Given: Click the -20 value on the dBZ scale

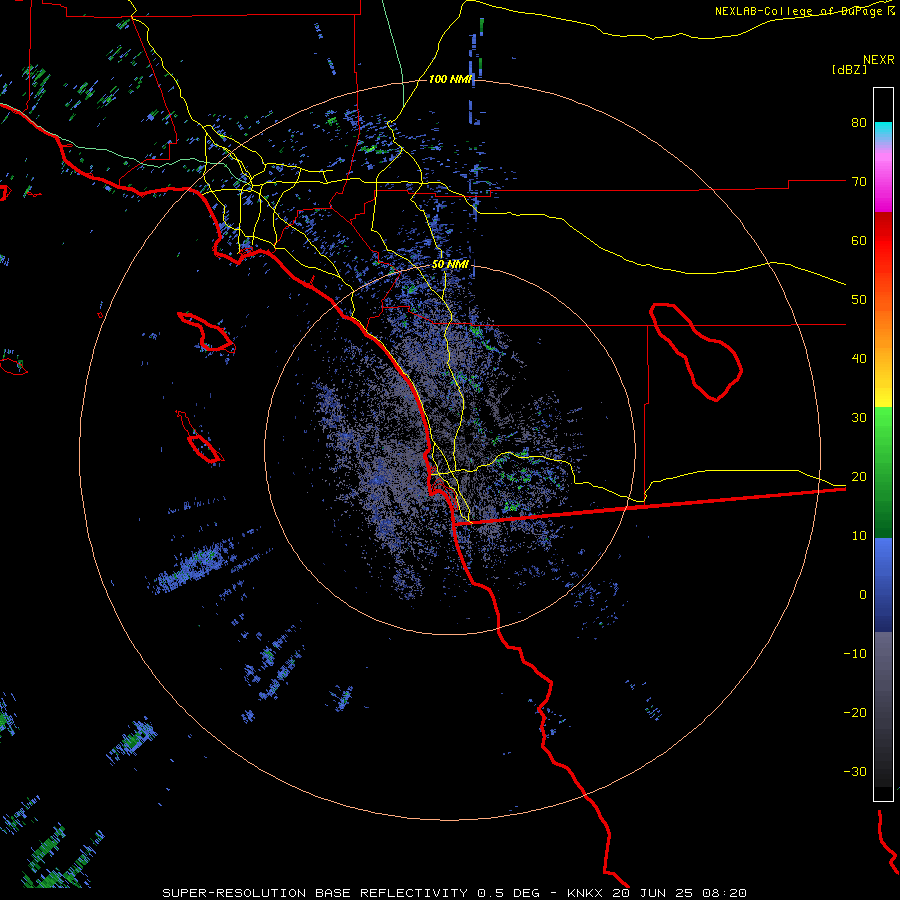Looking at the screenshot, I should click(x=855, y=712).
